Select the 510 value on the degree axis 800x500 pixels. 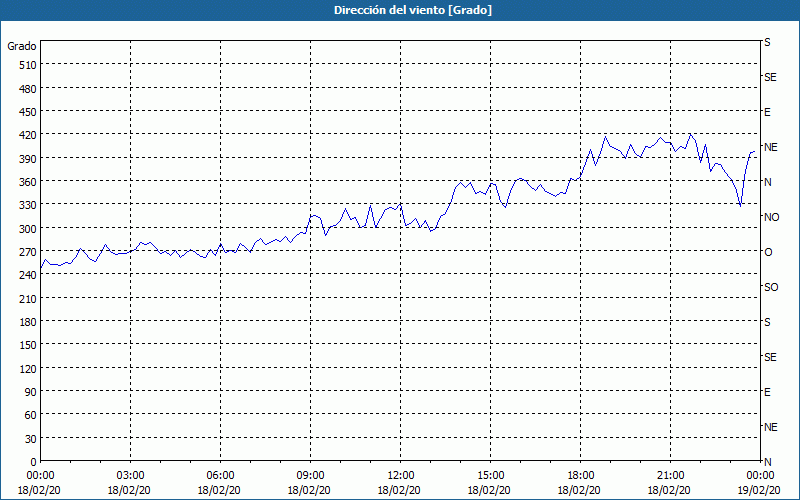[28, 65]
